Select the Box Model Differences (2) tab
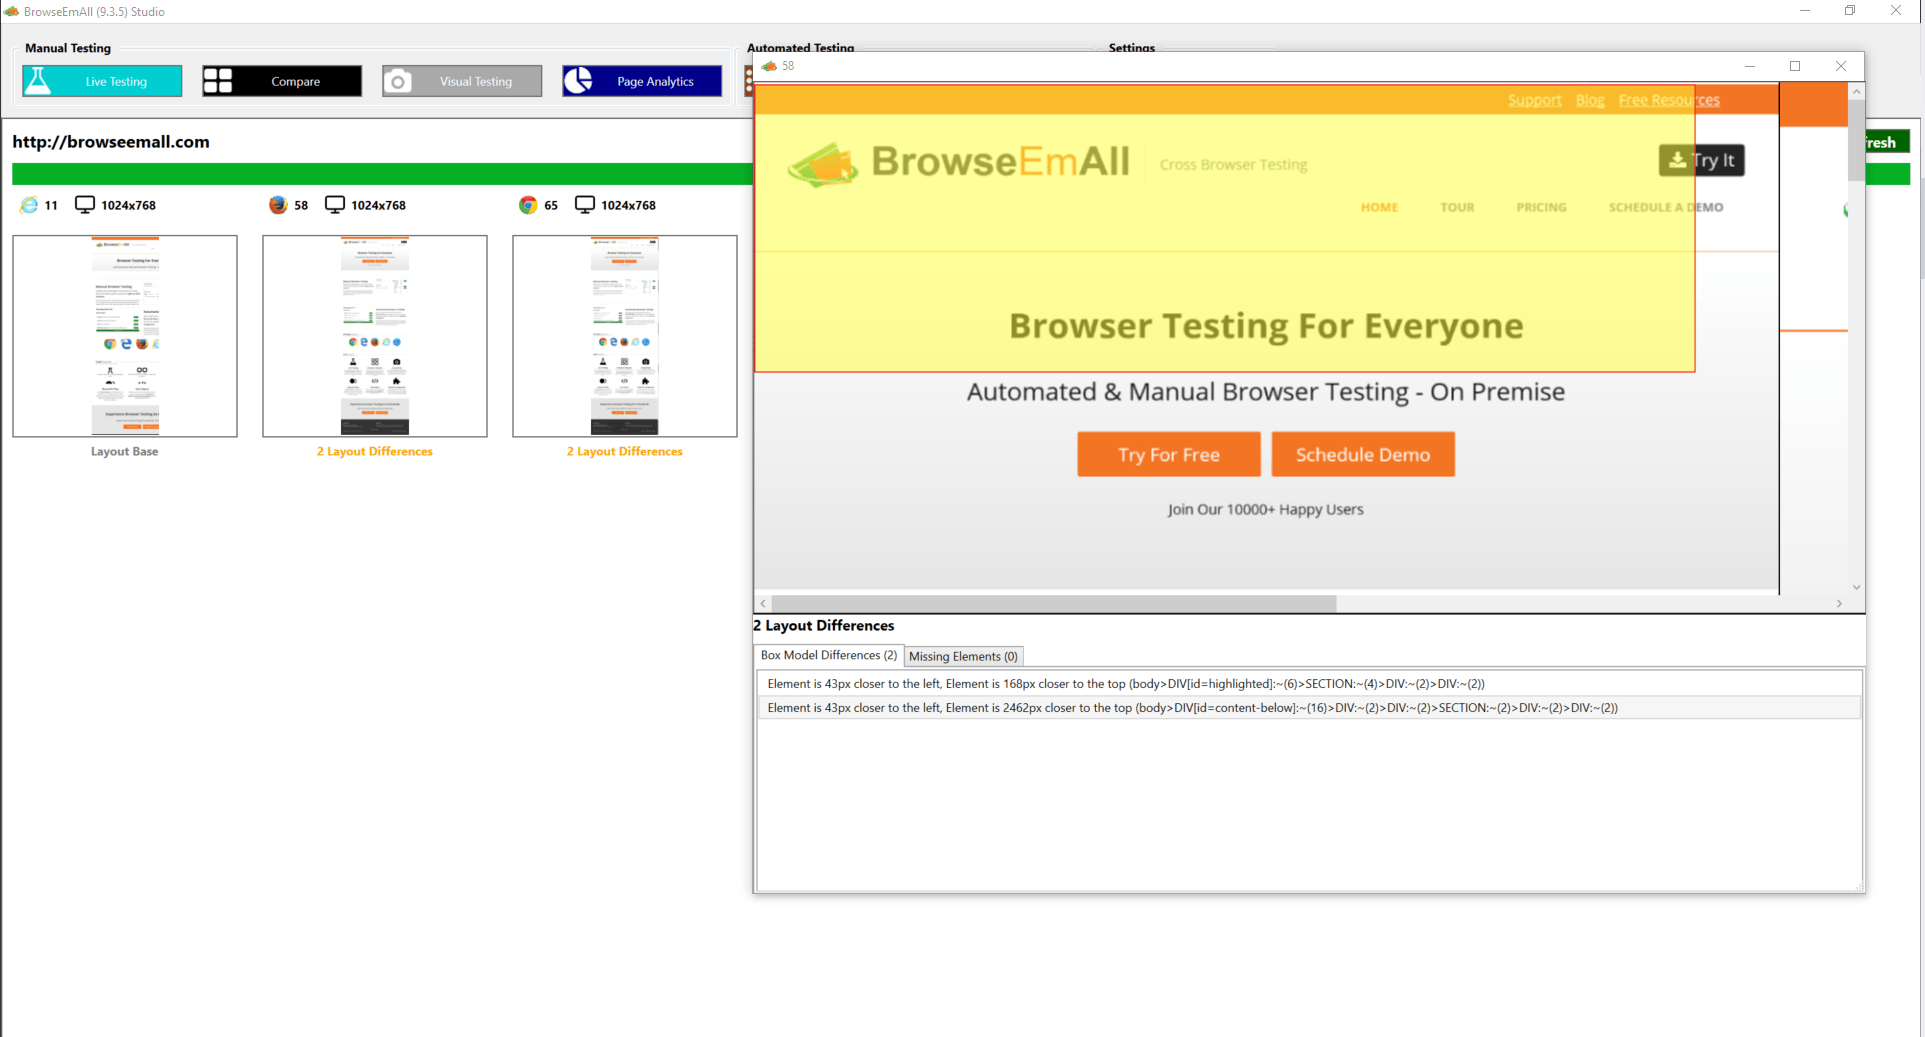The image size is (1925, 1037). [x=828, y=655]
